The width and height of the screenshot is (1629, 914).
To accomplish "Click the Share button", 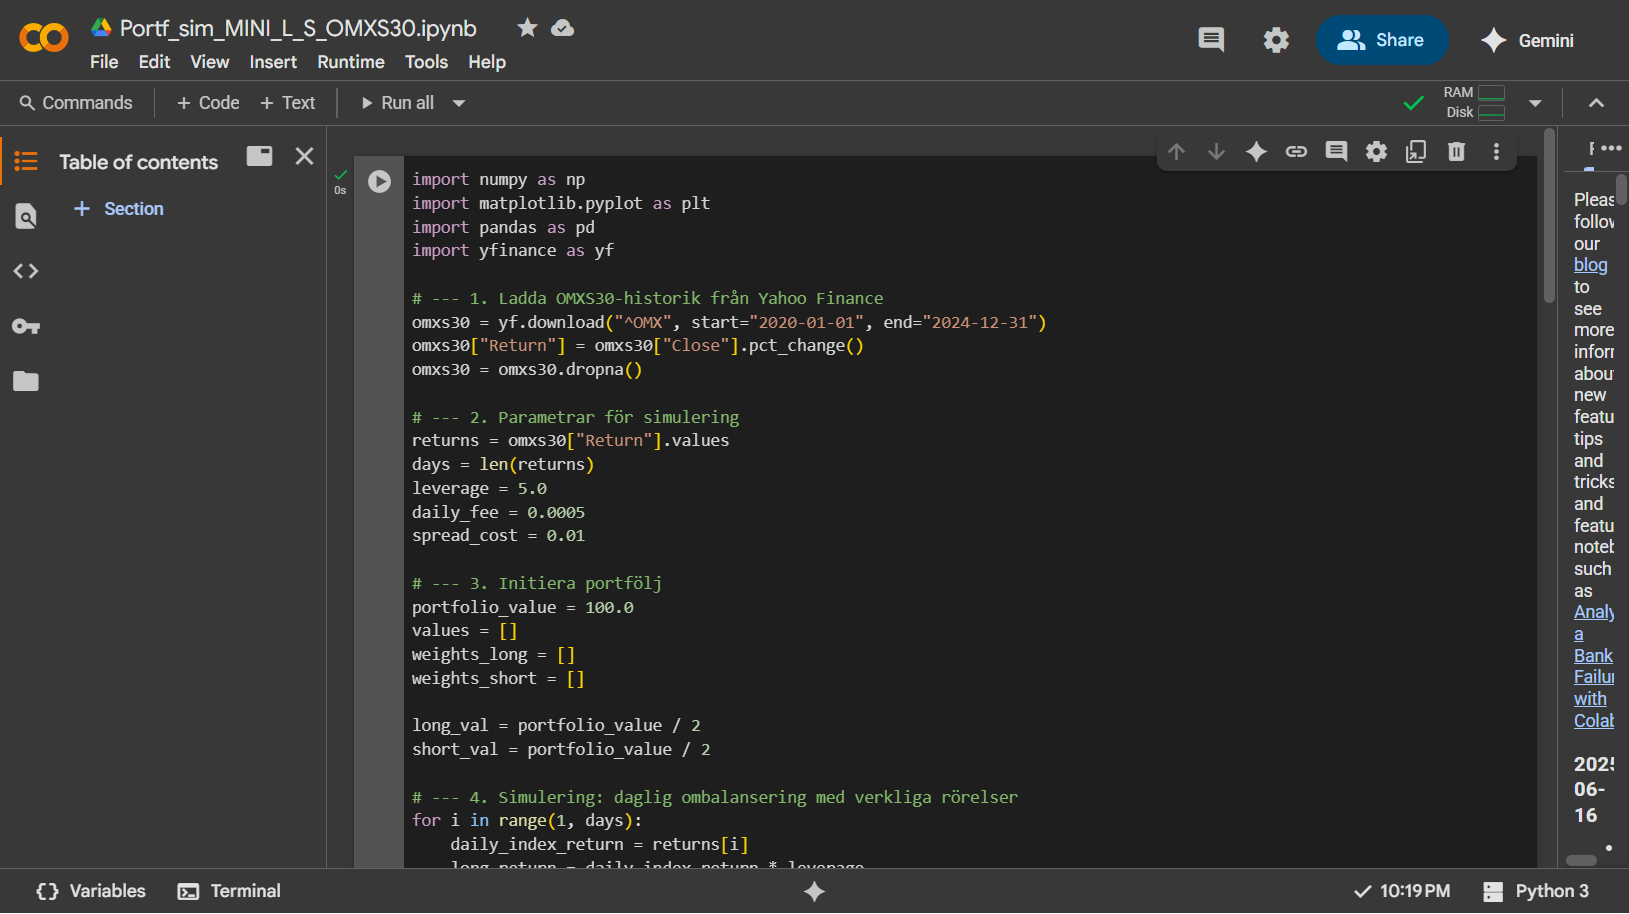I will 1381,40.
